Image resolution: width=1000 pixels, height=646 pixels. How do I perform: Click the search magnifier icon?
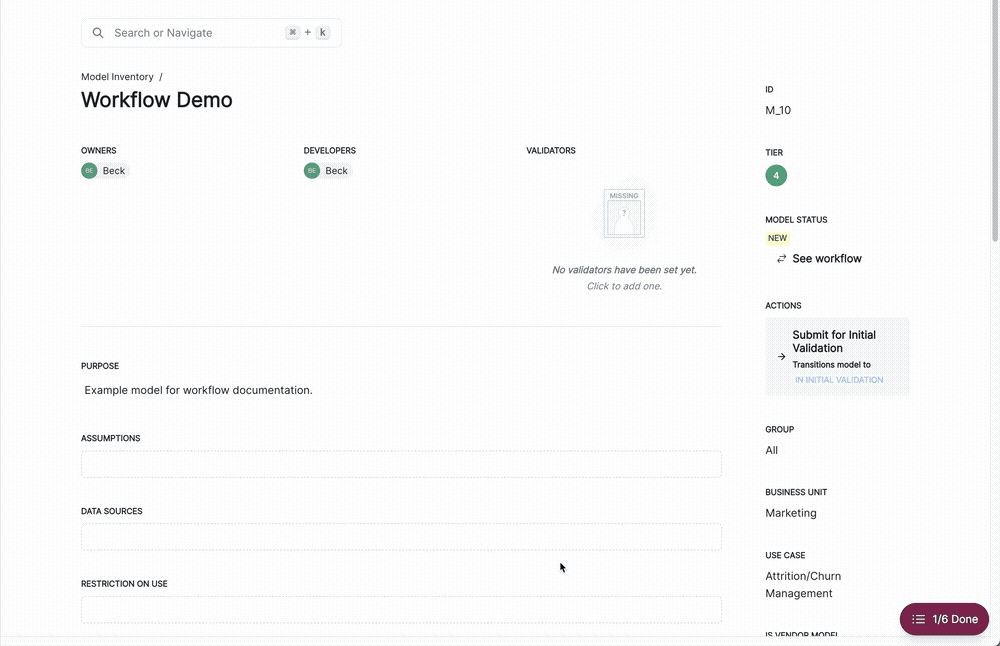coord(97,32)
